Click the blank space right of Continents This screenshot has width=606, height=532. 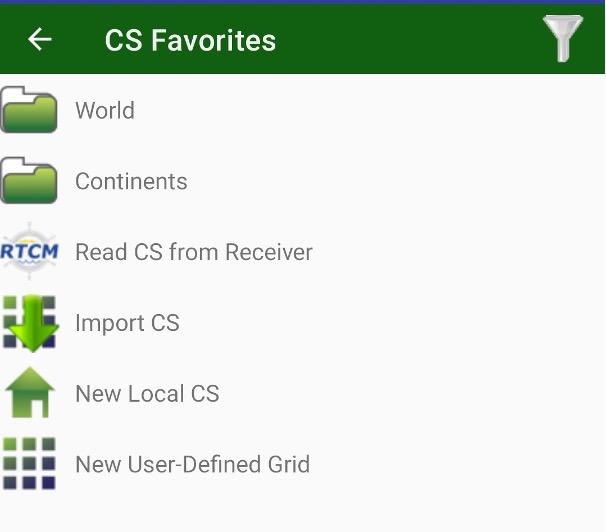click(x=394, y=181)
